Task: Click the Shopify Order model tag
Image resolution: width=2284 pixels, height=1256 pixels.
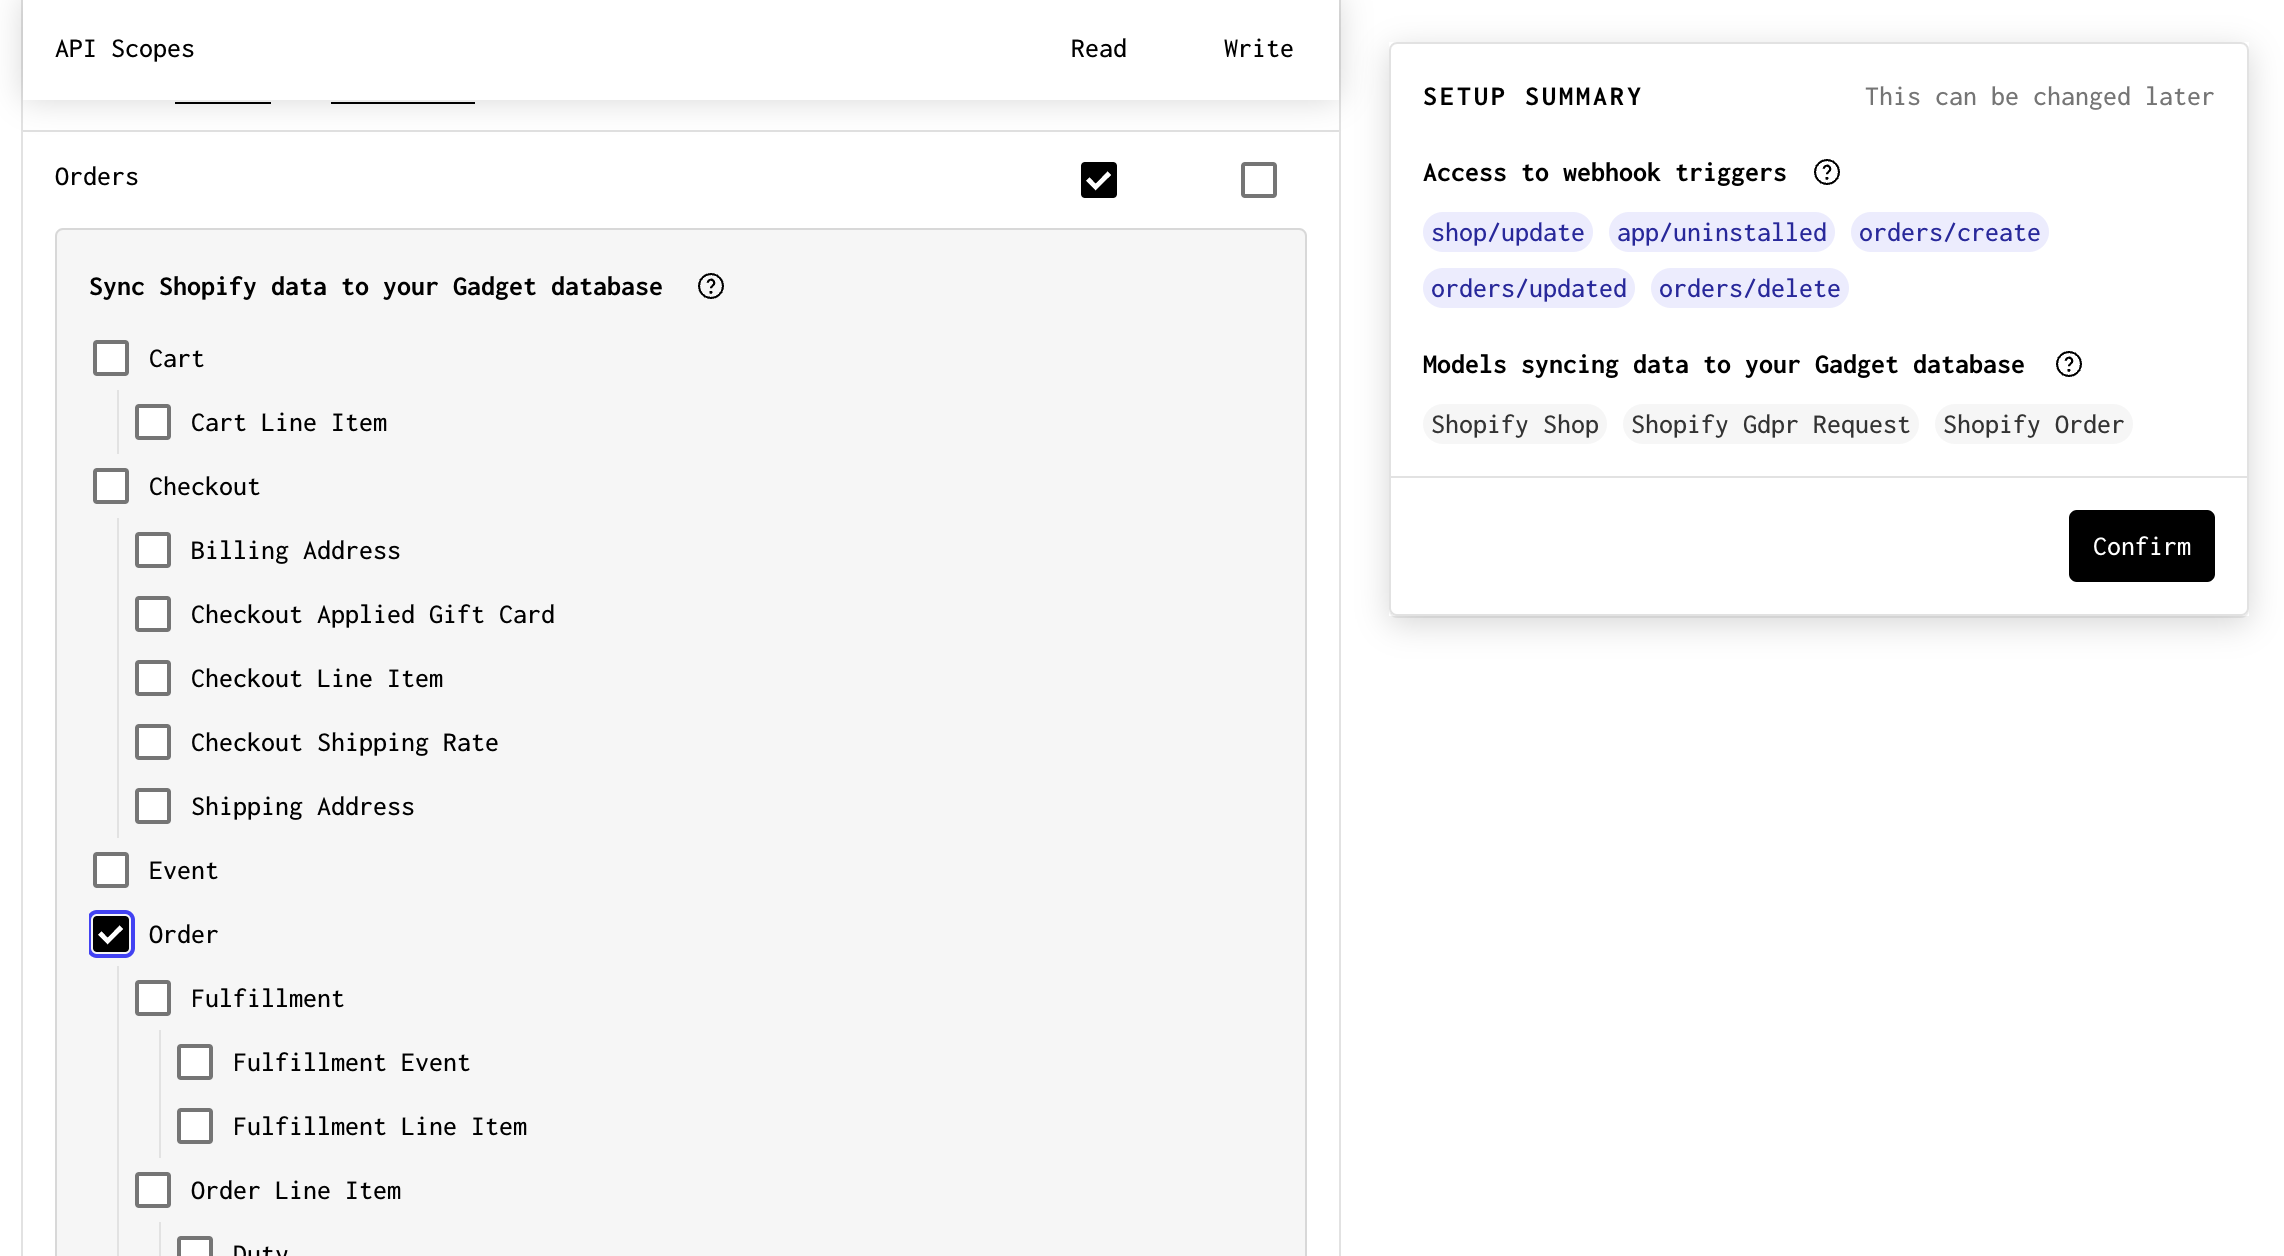Action: coord(2033,424)
